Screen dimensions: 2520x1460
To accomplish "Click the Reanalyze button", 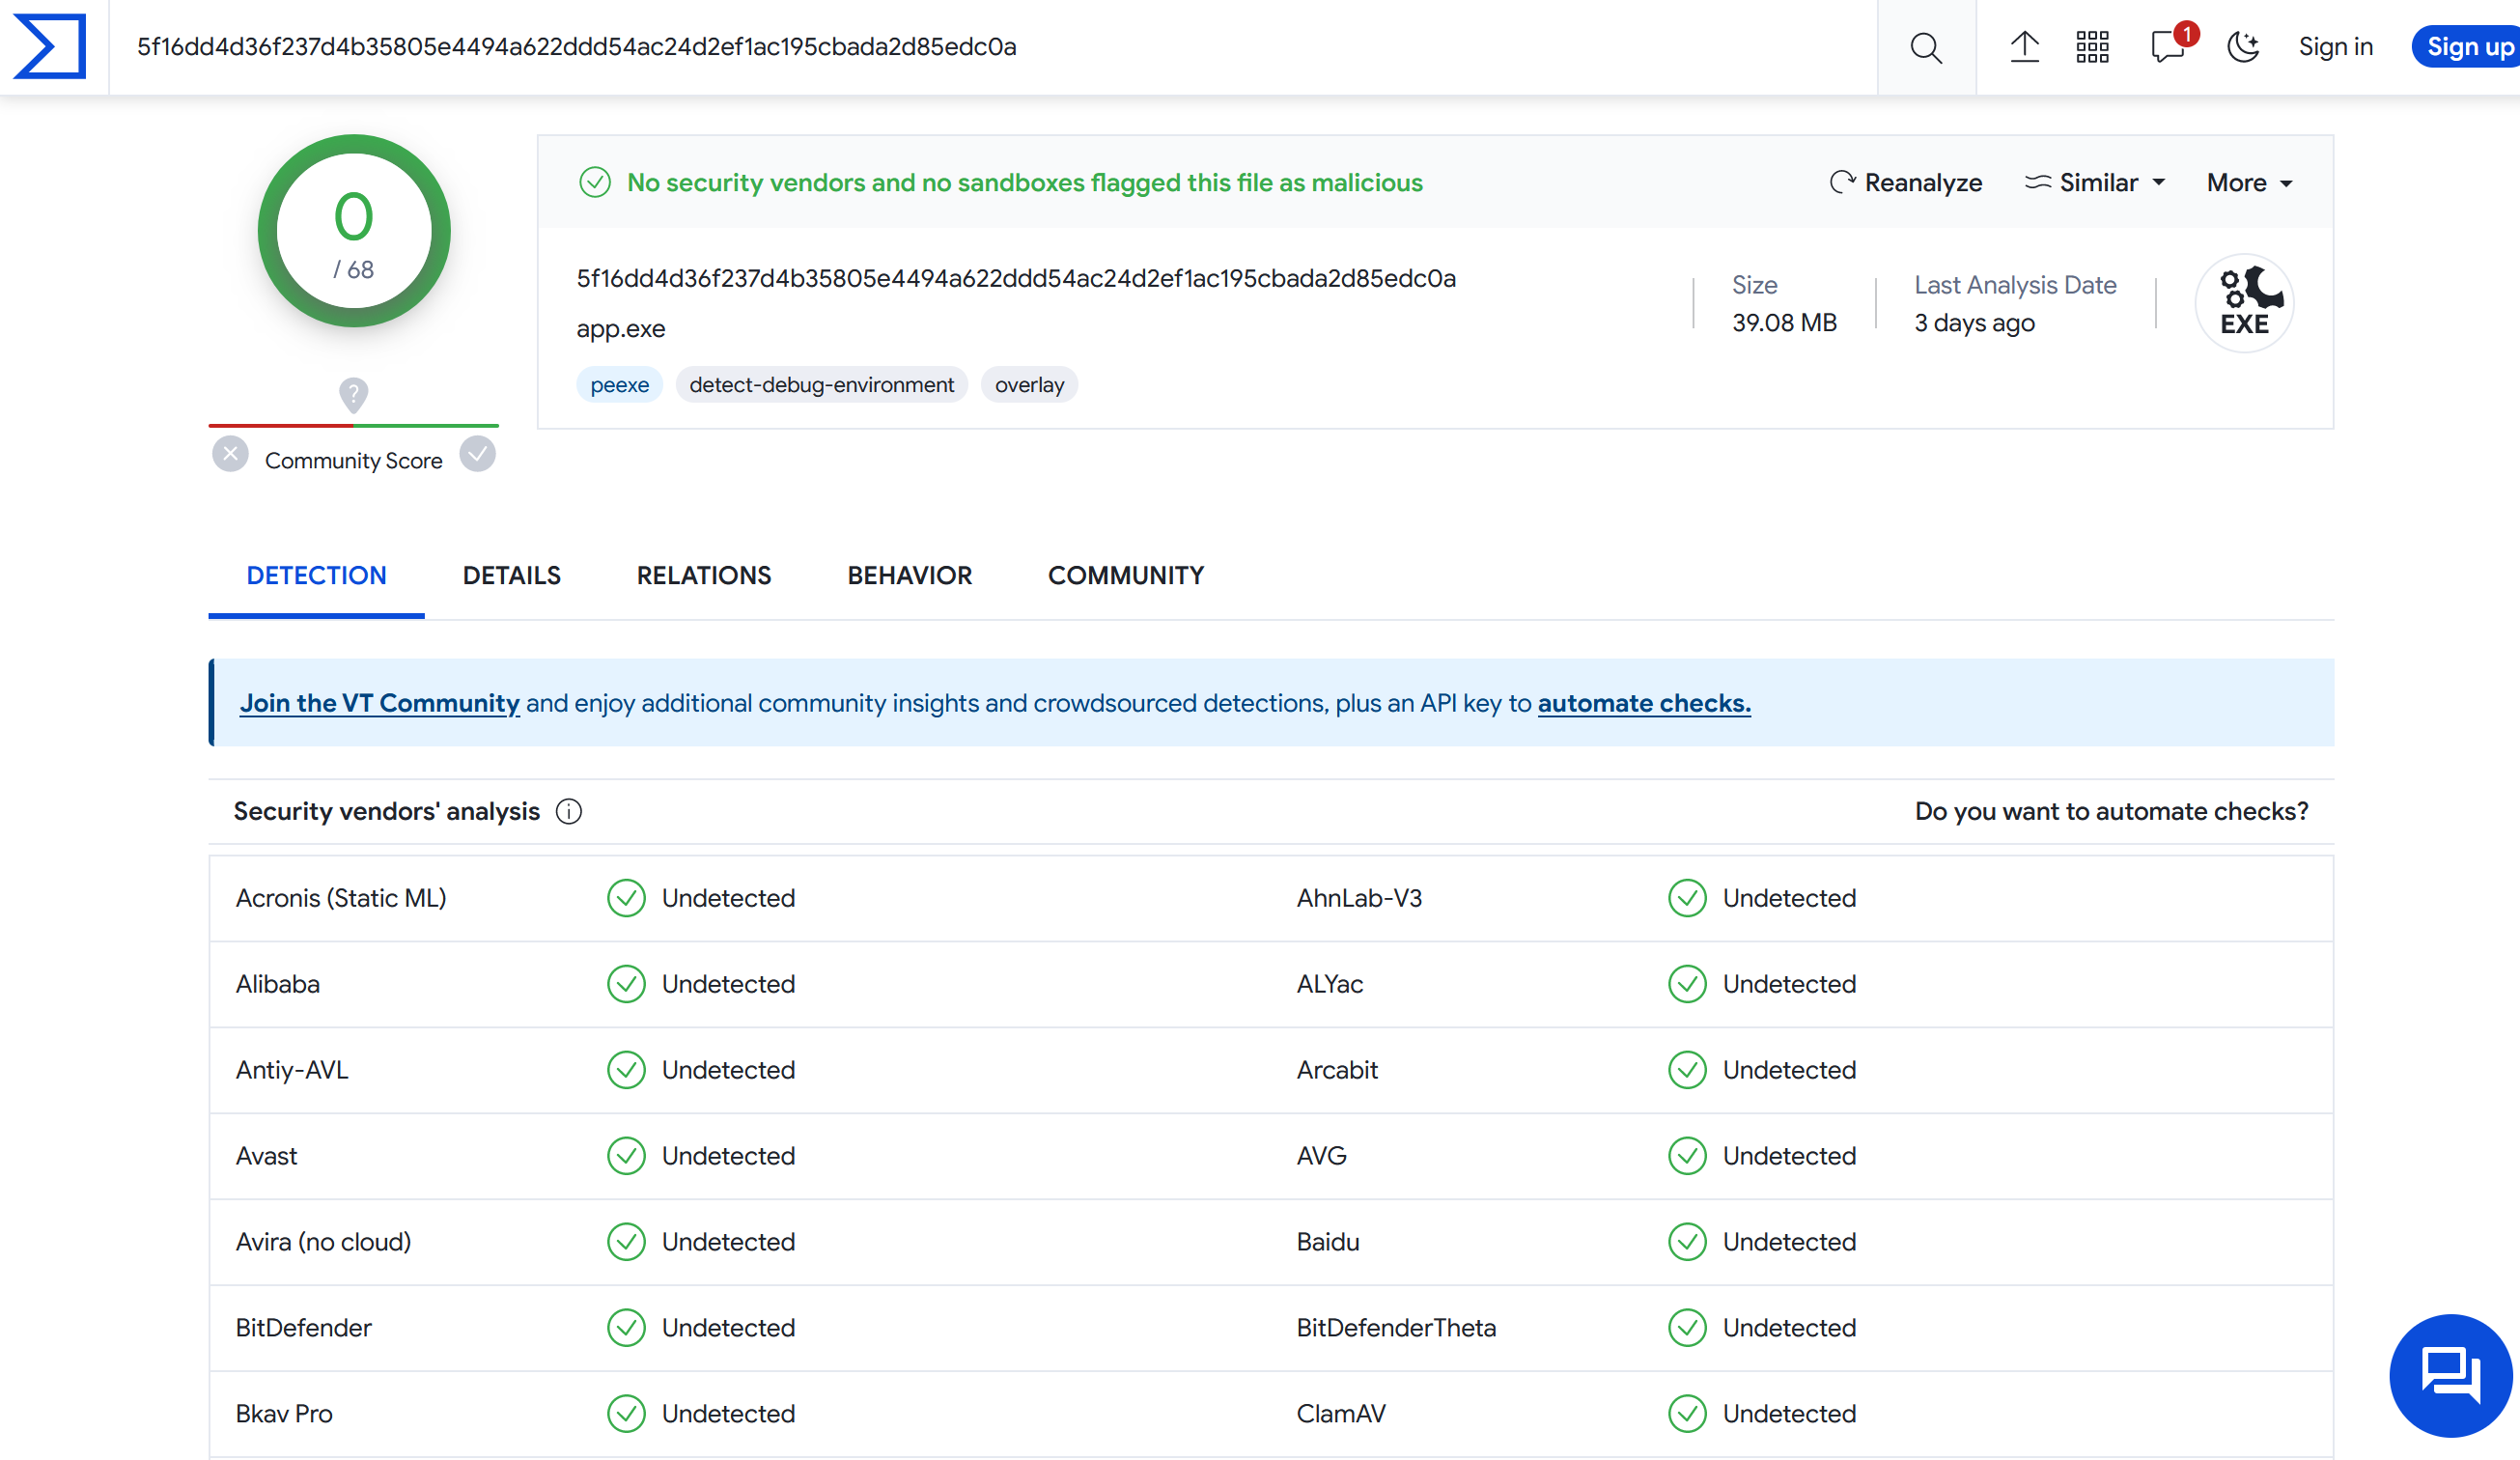I will [1905, 183].
